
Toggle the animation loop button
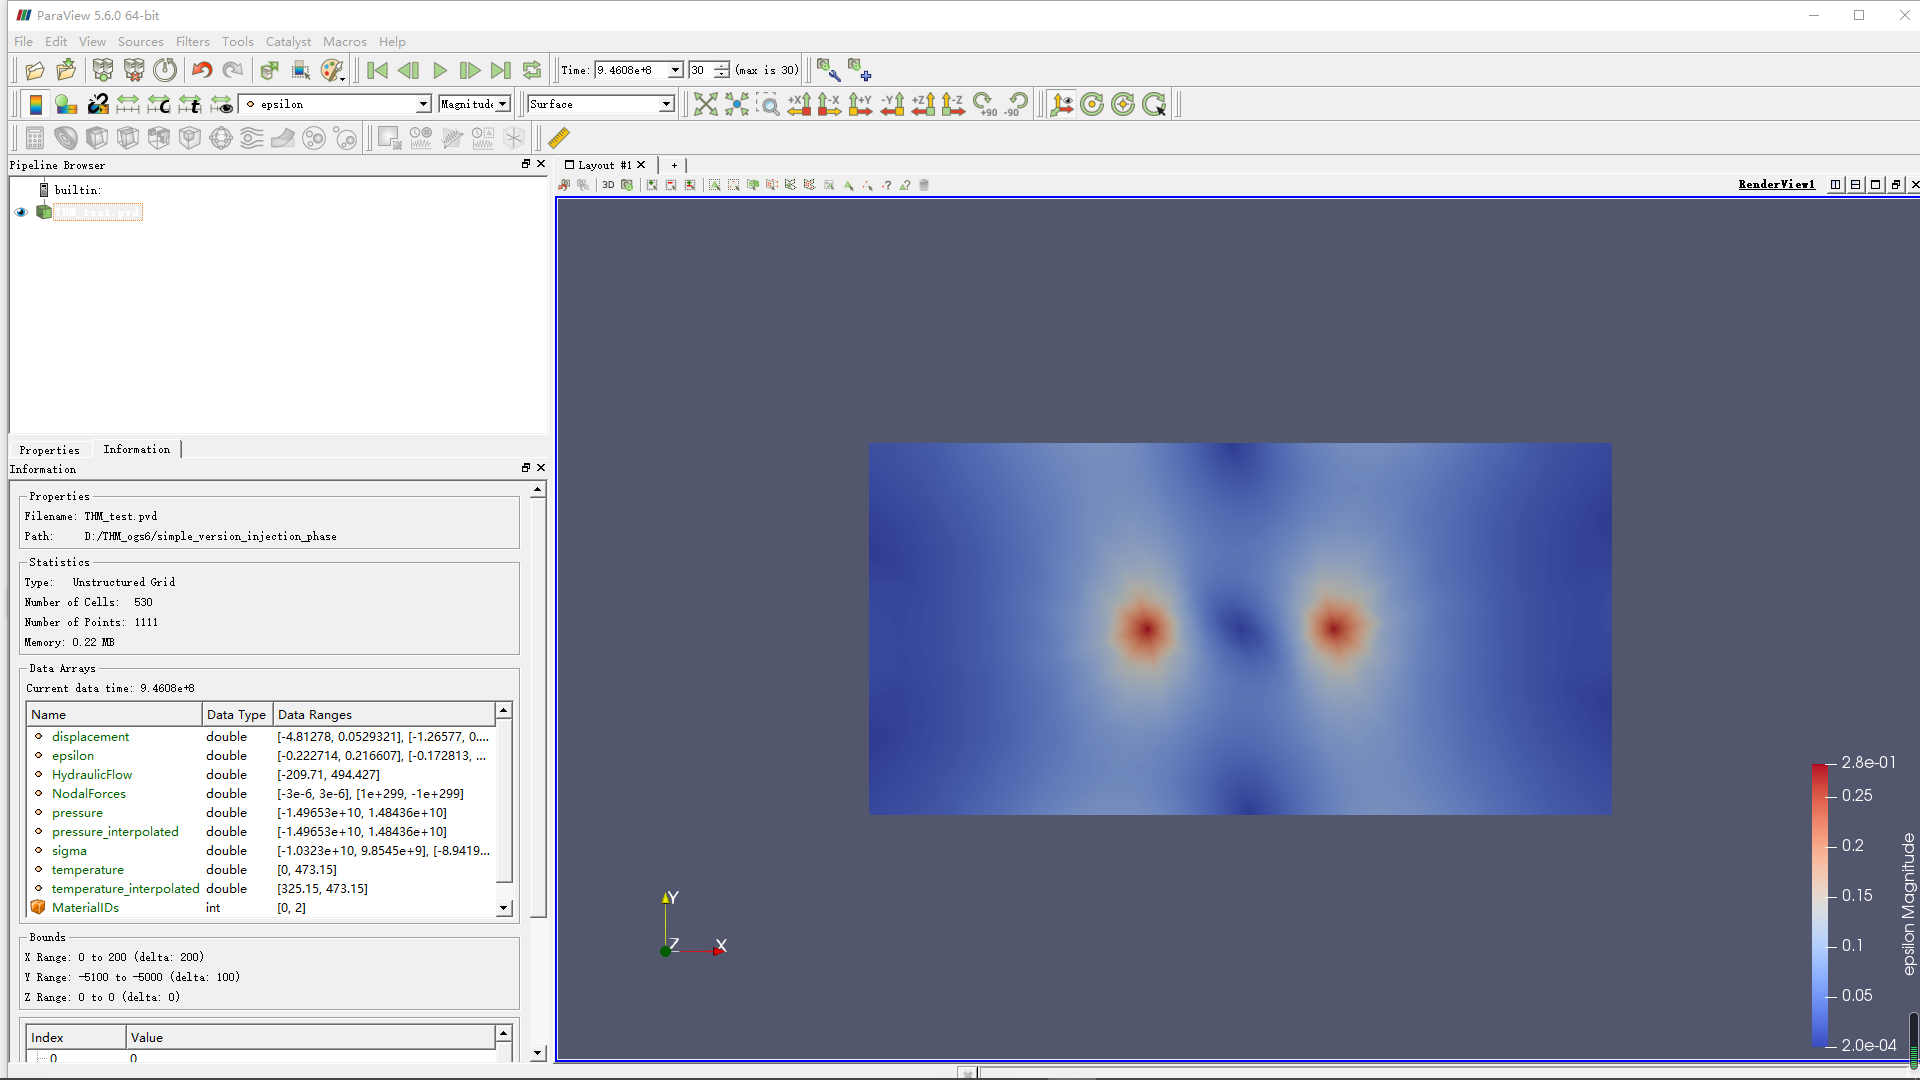(532, 70)
